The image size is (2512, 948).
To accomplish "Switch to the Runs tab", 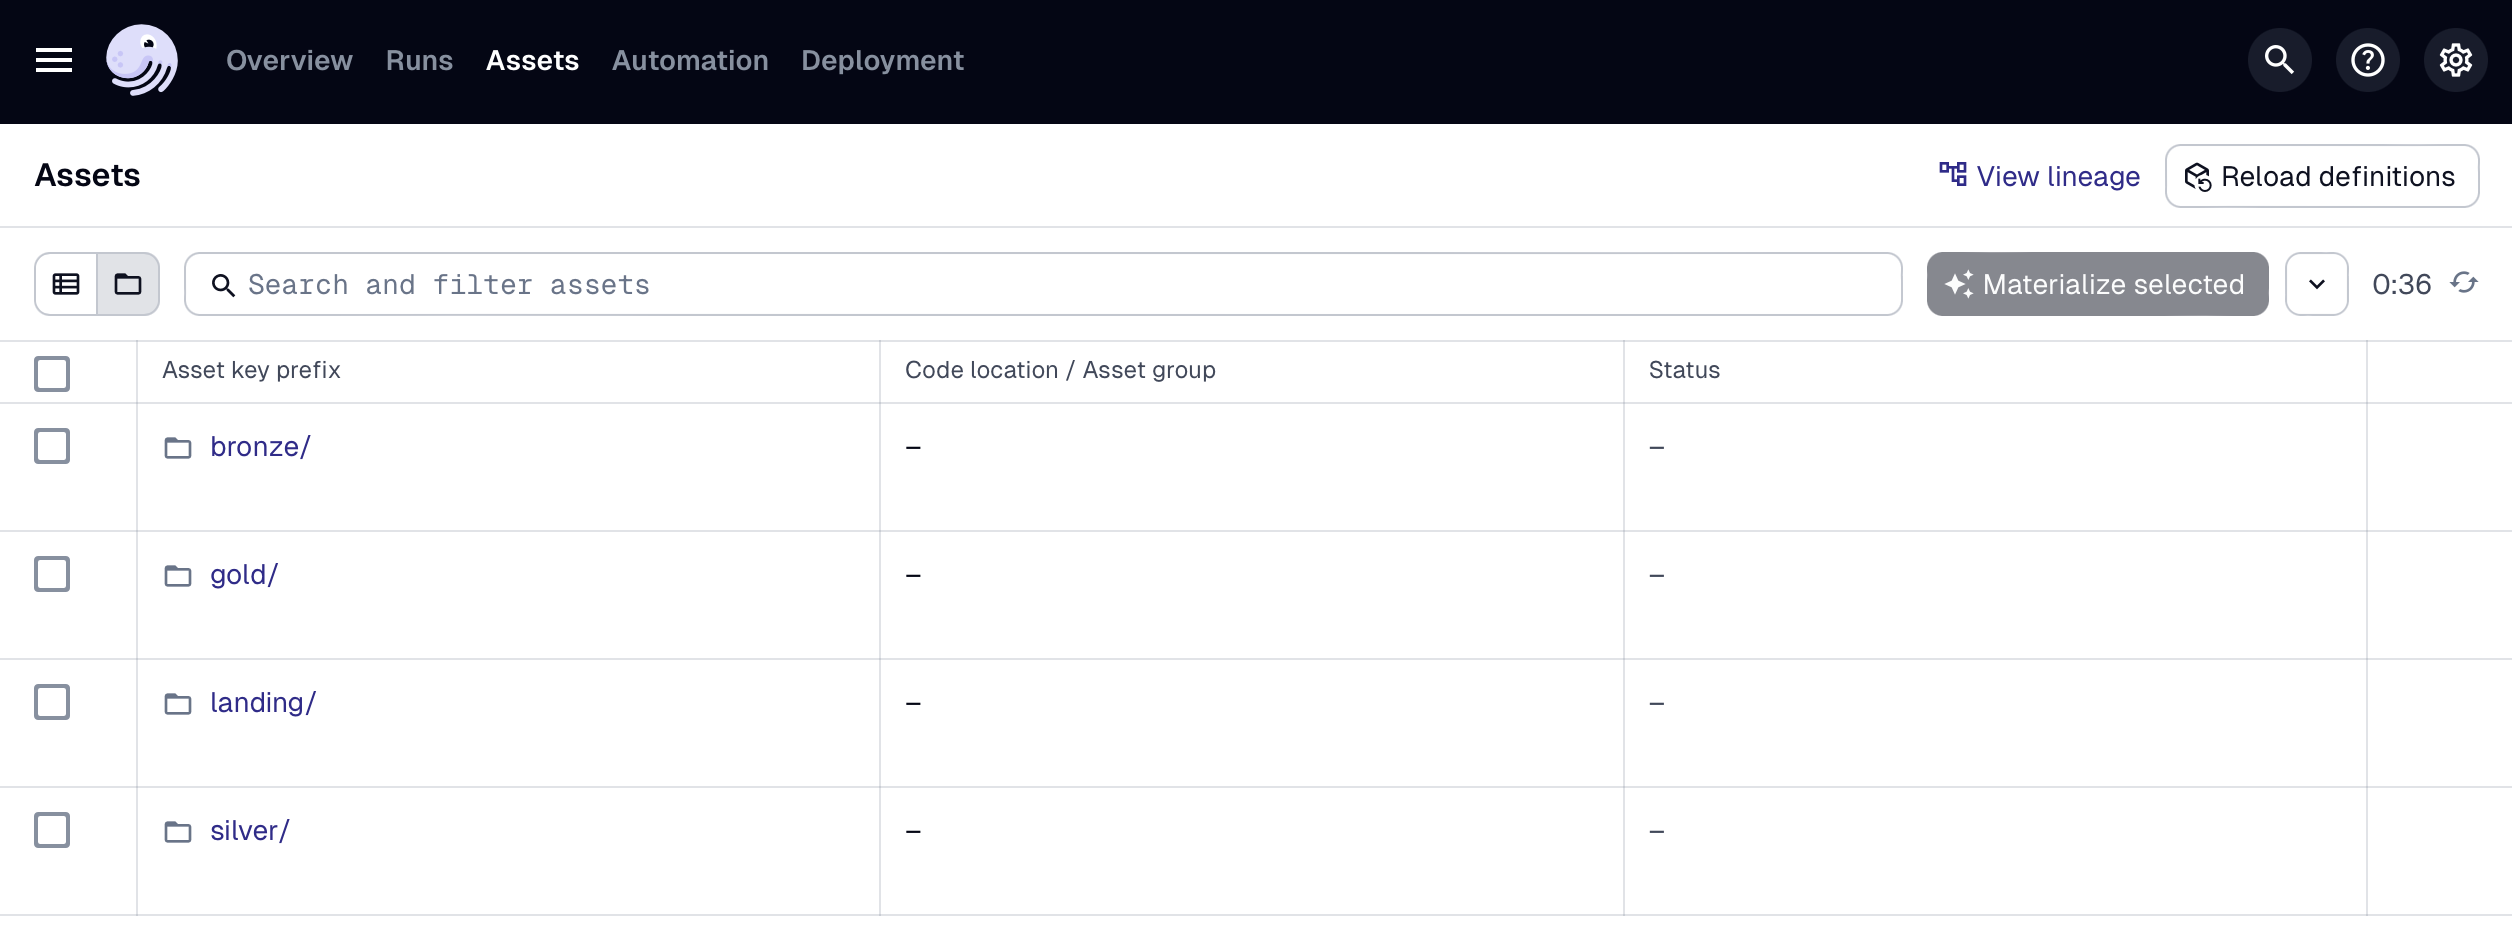I will pos(419,60).
